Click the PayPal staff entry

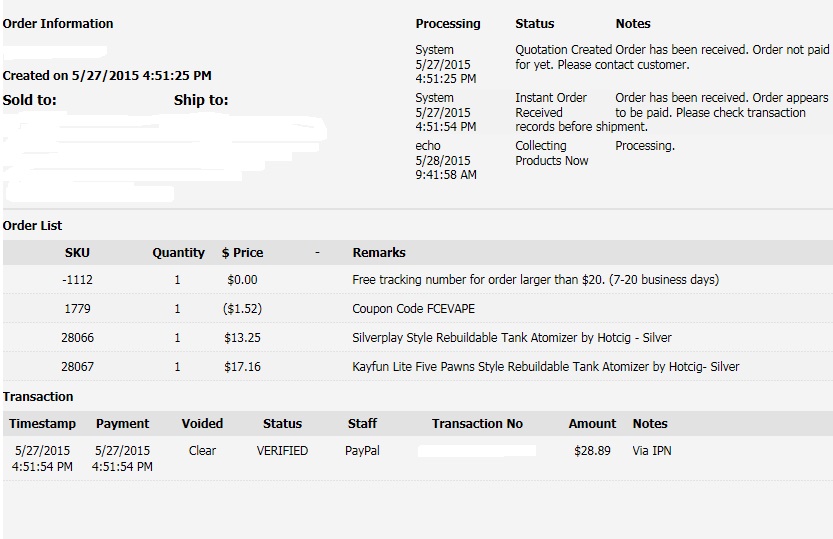click(362, 451)
